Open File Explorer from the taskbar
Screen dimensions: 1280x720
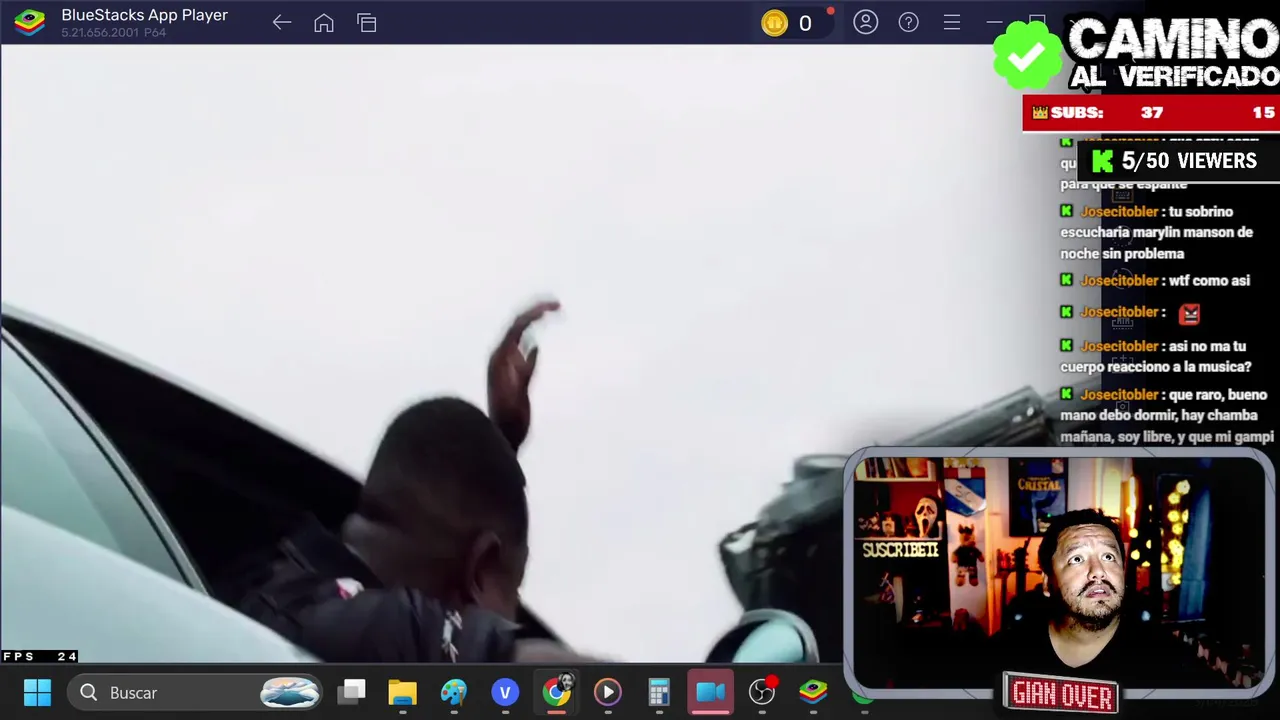click(x=403, y=692)
